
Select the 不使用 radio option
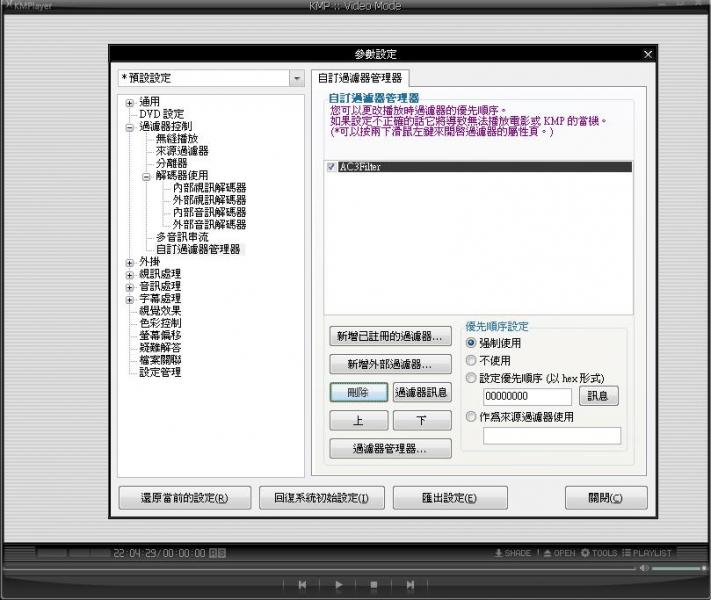point(471,361)
